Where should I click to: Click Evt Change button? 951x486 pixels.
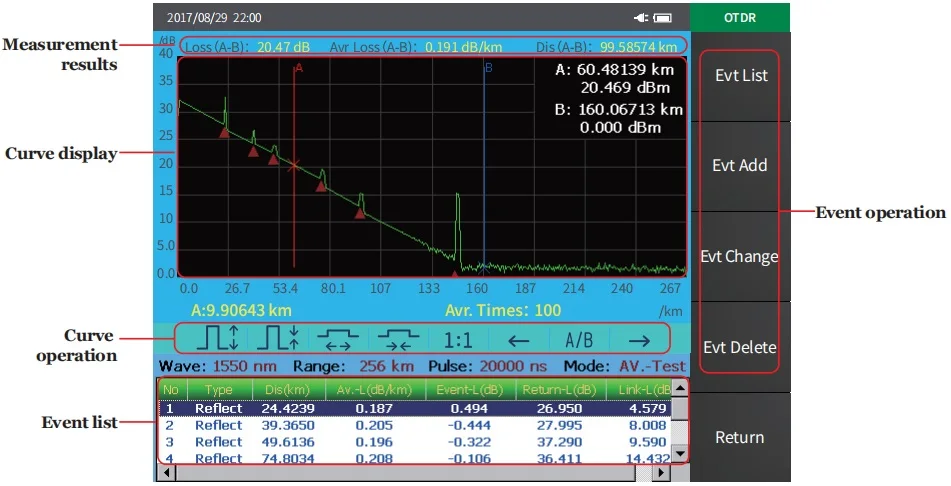[741, 256]
